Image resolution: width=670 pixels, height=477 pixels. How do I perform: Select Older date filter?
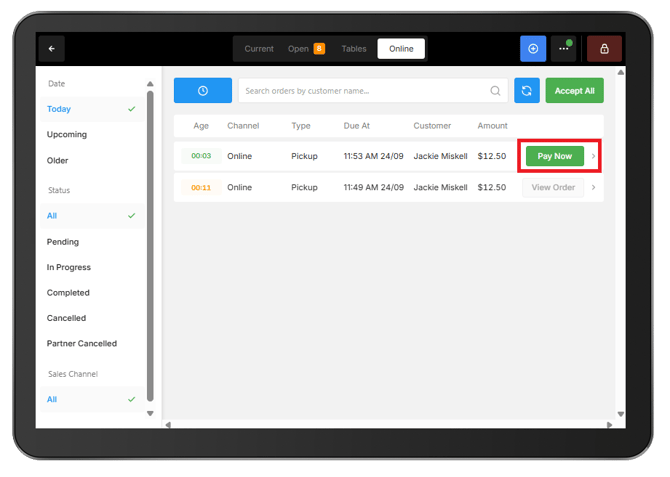pos(92,161)
